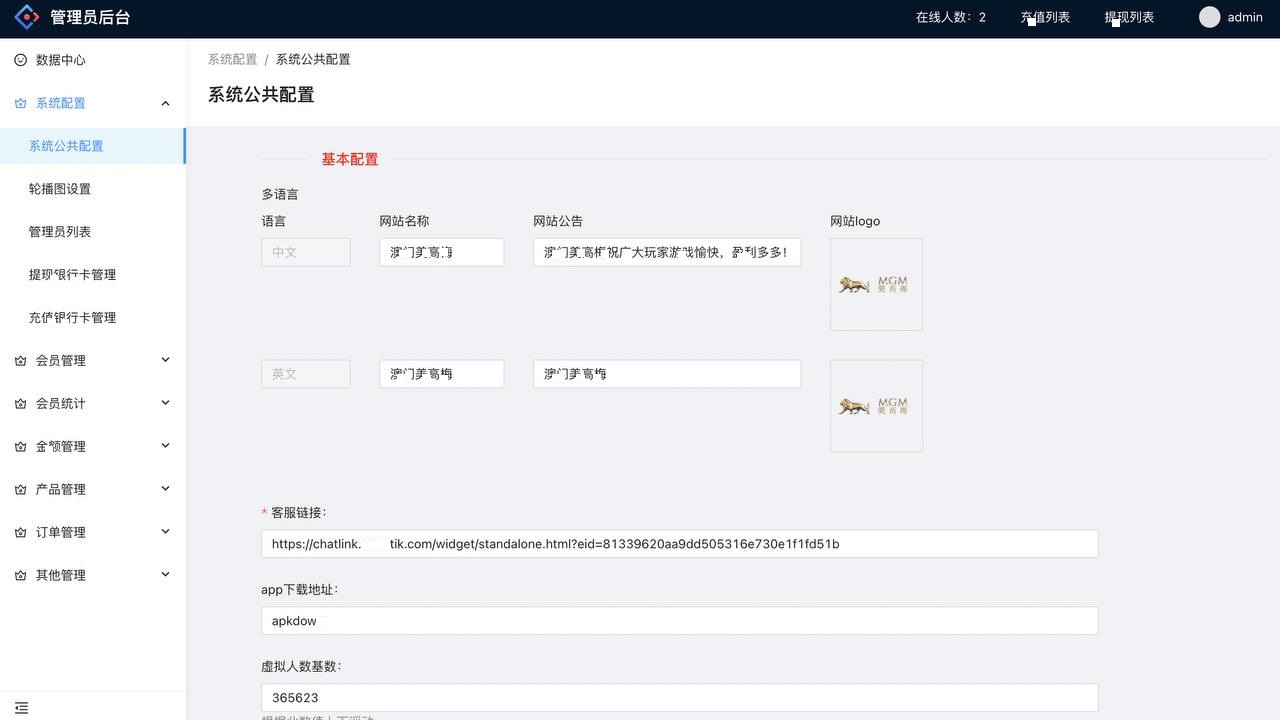The width and height of the screenshot is (1280, 720).
Task: Select 提现银行卡管理 menu item
Action: [x=72, y=275]
